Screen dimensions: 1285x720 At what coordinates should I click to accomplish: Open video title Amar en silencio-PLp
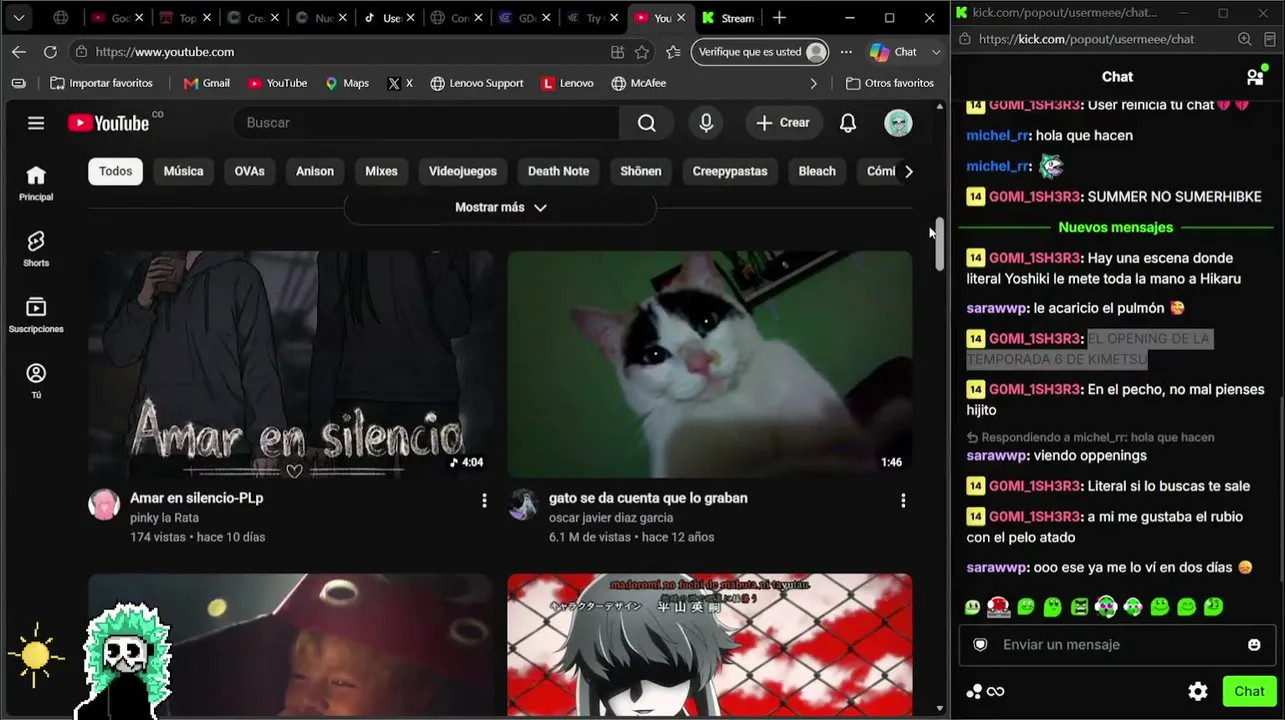[197, 498]
